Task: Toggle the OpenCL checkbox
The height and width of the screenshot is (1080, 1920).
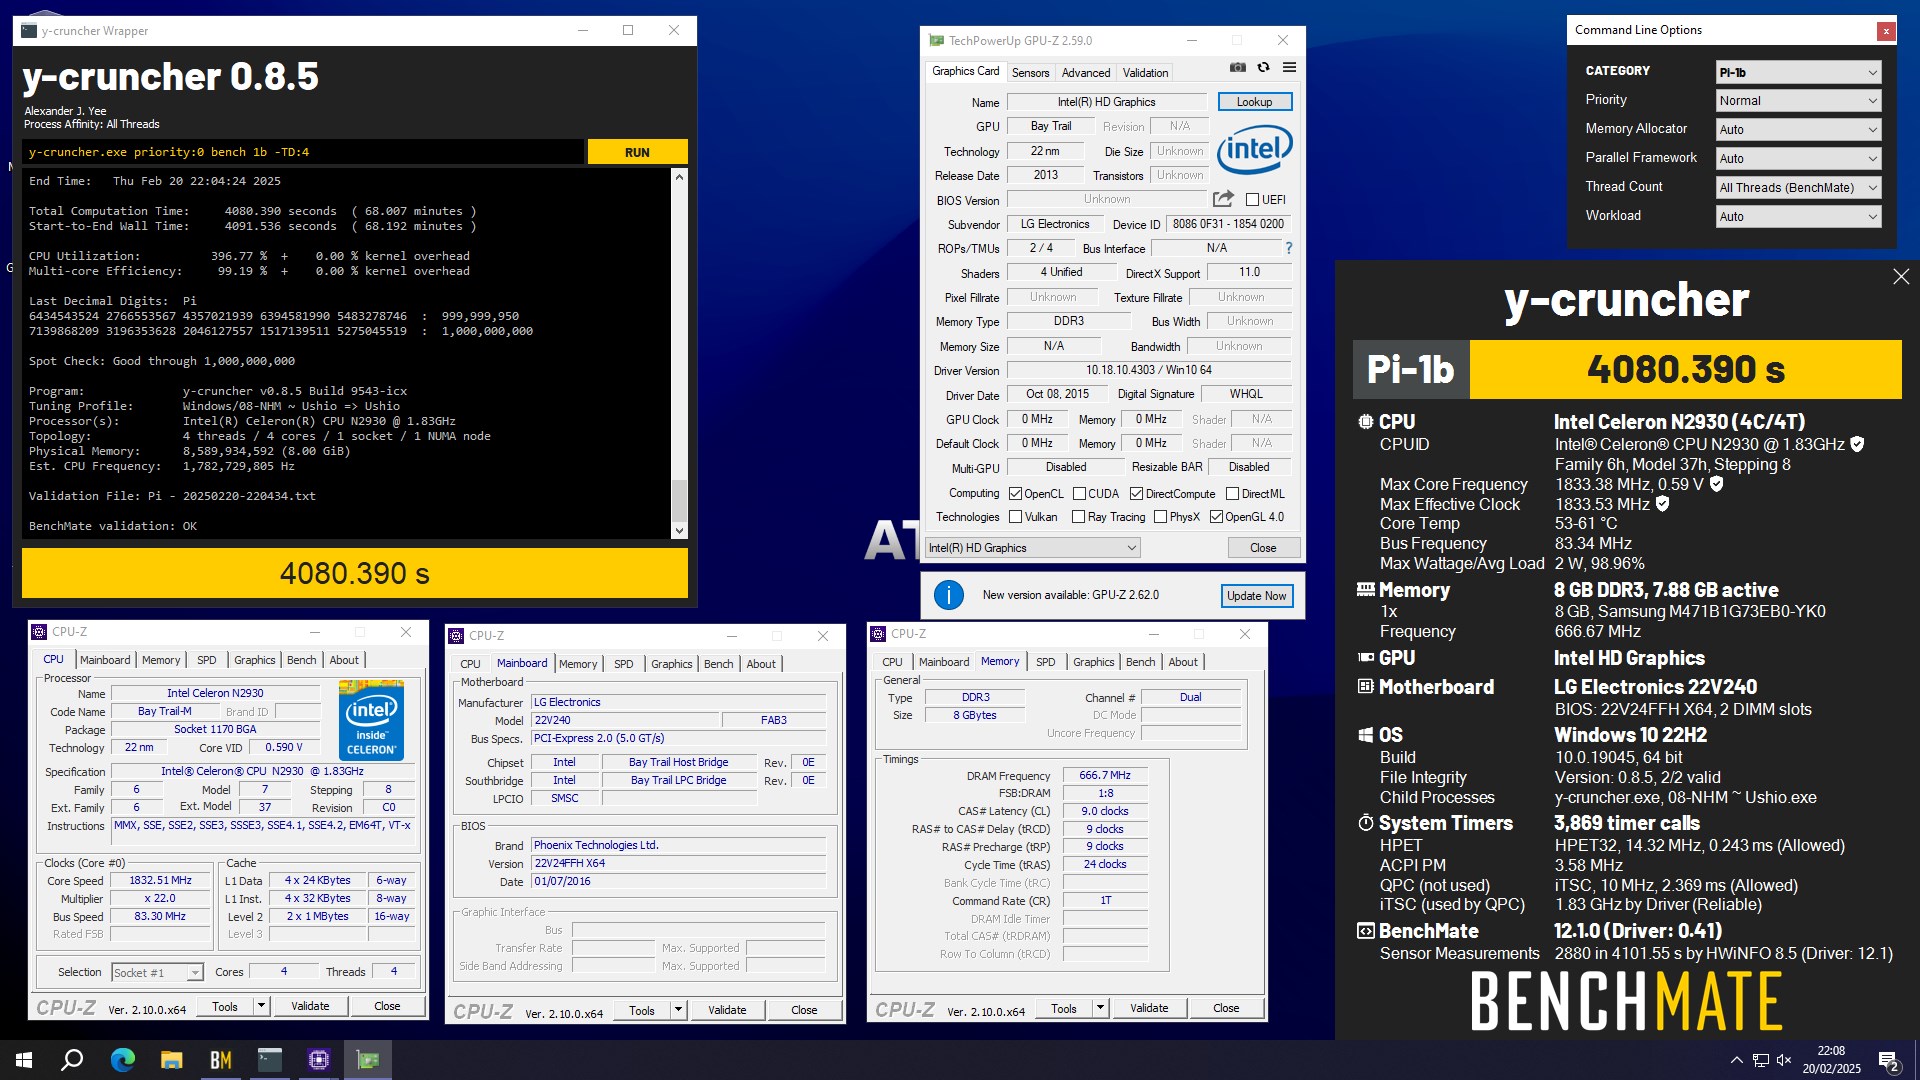Action: 1015,494
